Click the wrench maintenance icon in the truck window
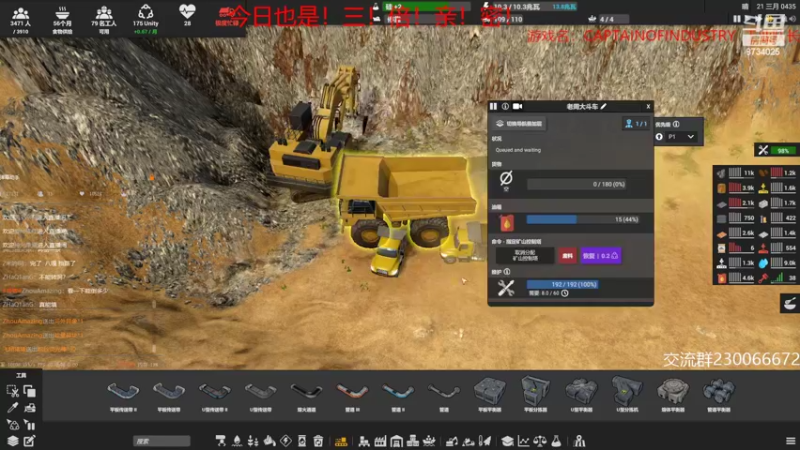800x450 pixels. (x=506, y=288)
